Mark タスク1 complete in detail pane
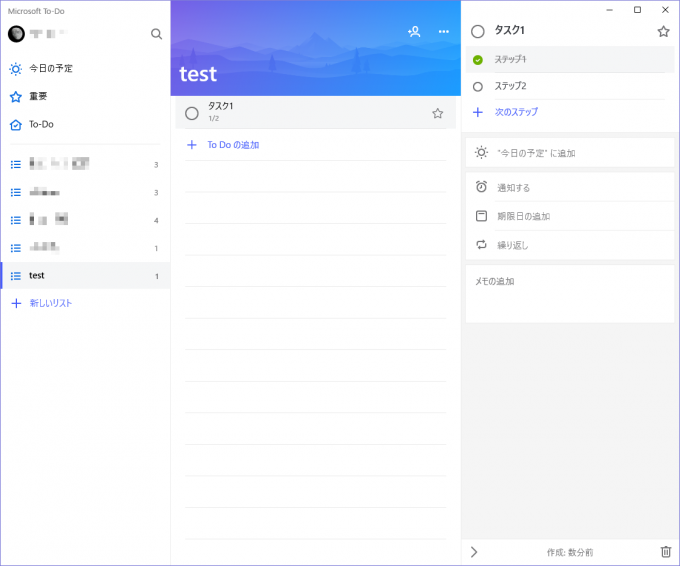Viewport: 680px width, 566px height. pos(477,31)
